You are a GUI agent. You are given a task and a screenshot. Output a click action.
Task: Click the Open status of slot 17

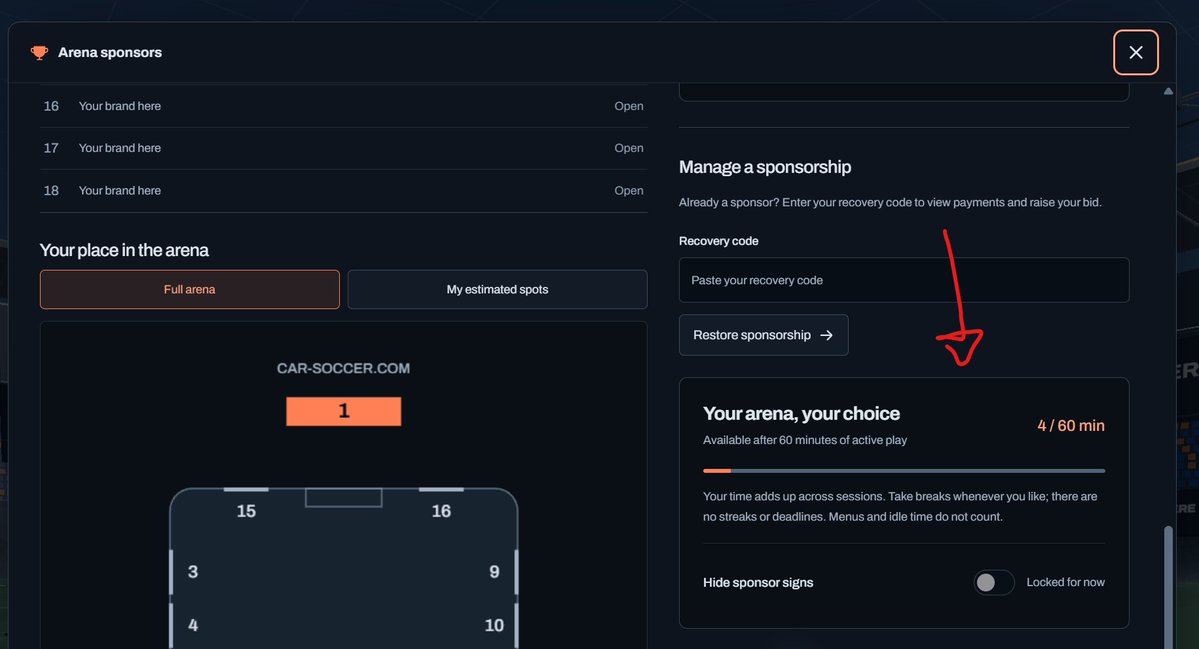pos(629,148)
